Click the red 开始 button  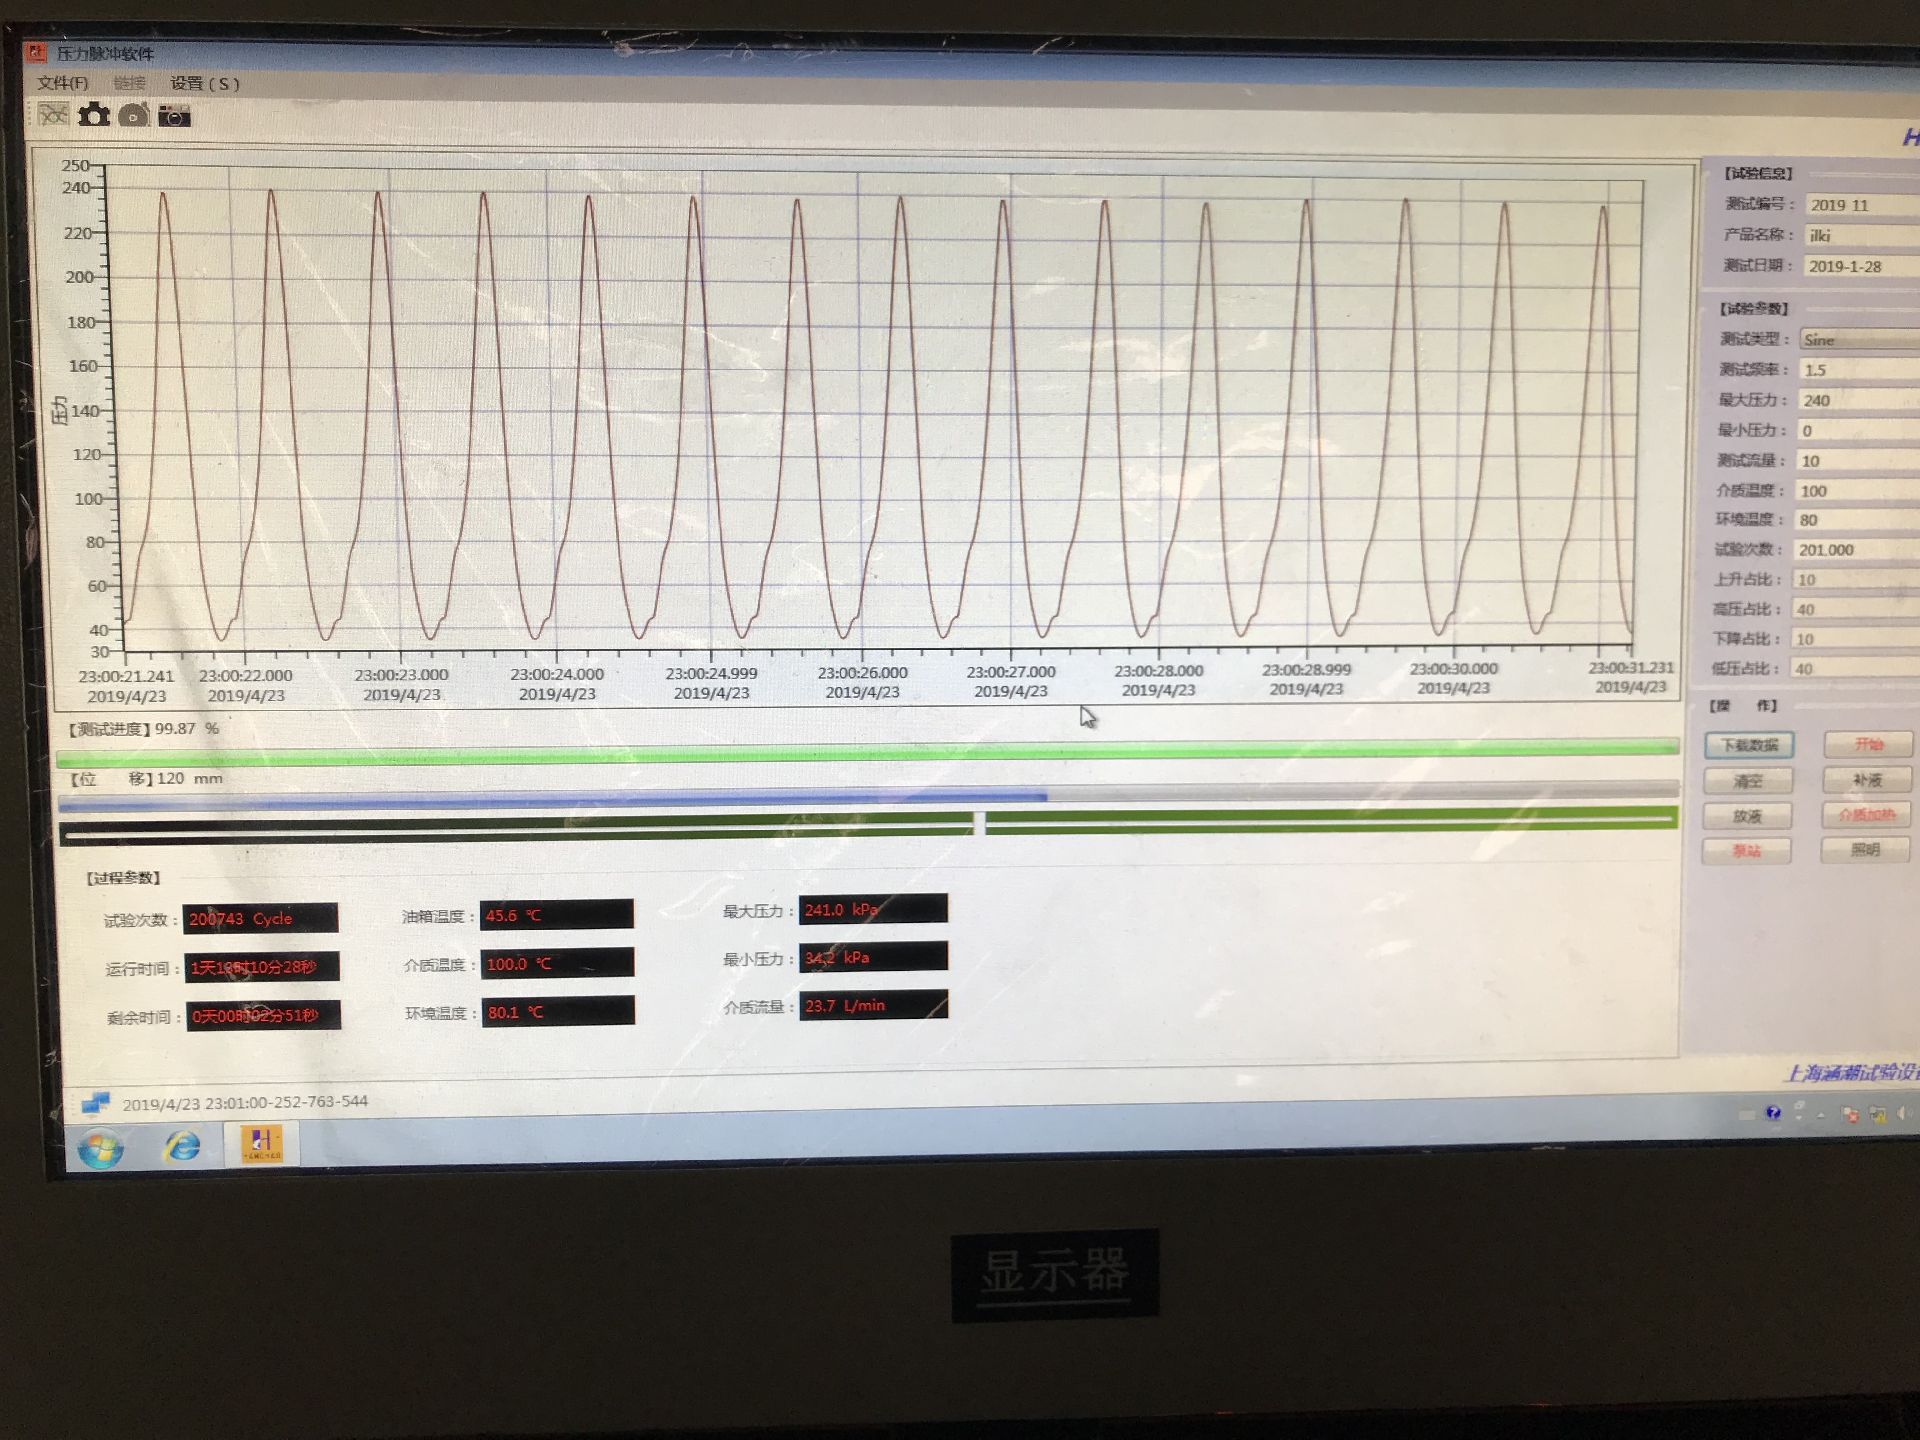[x=1868, y=744]
